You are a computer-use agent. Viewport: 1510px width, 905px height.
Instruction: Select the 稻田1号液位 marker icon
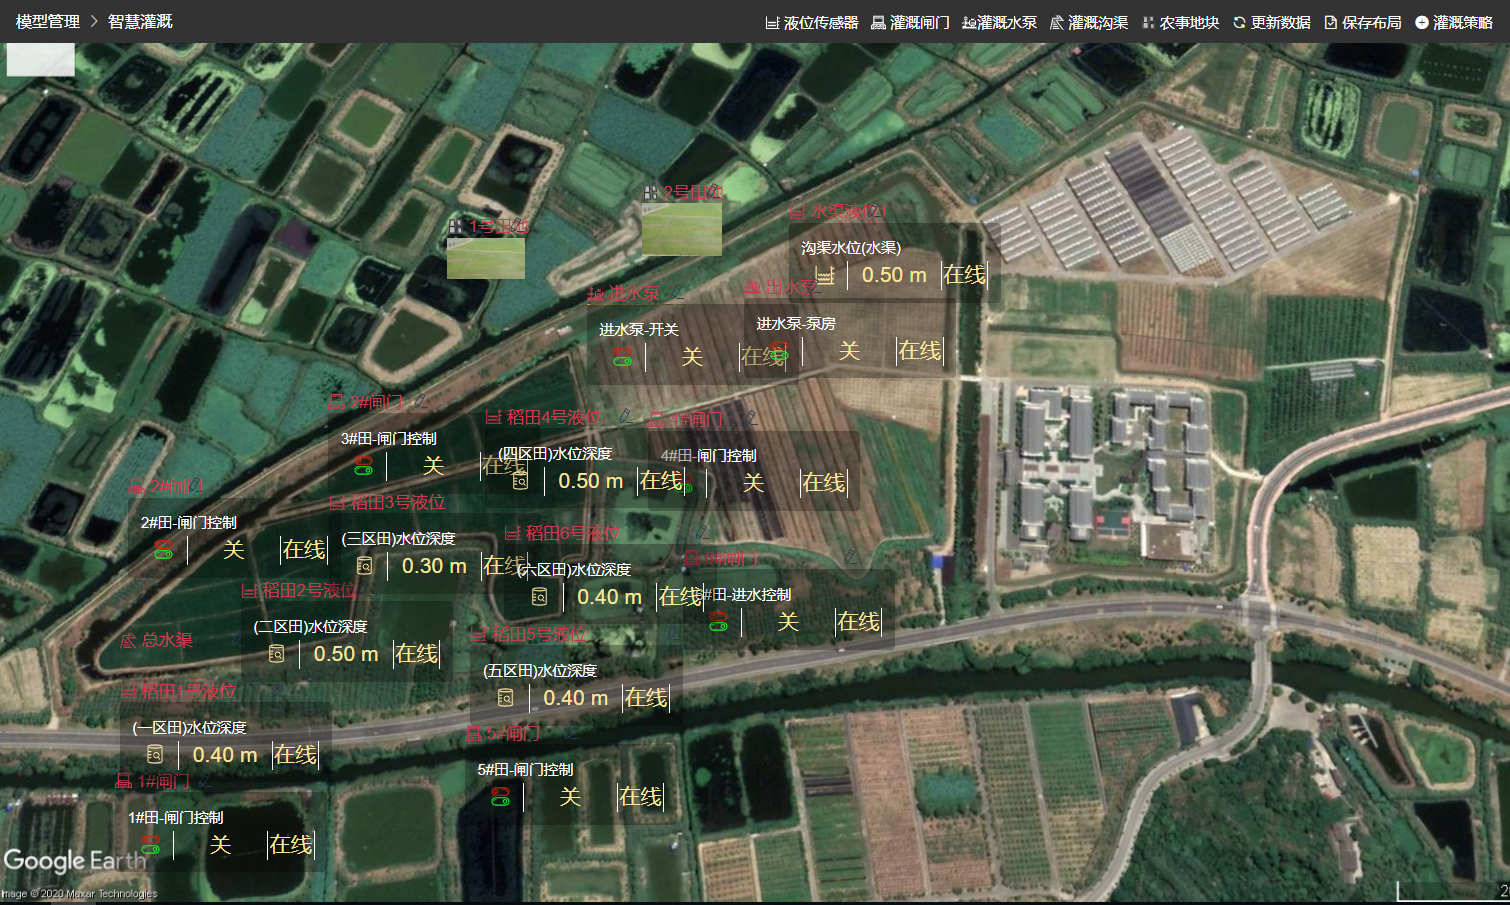(x=129, y=691)
